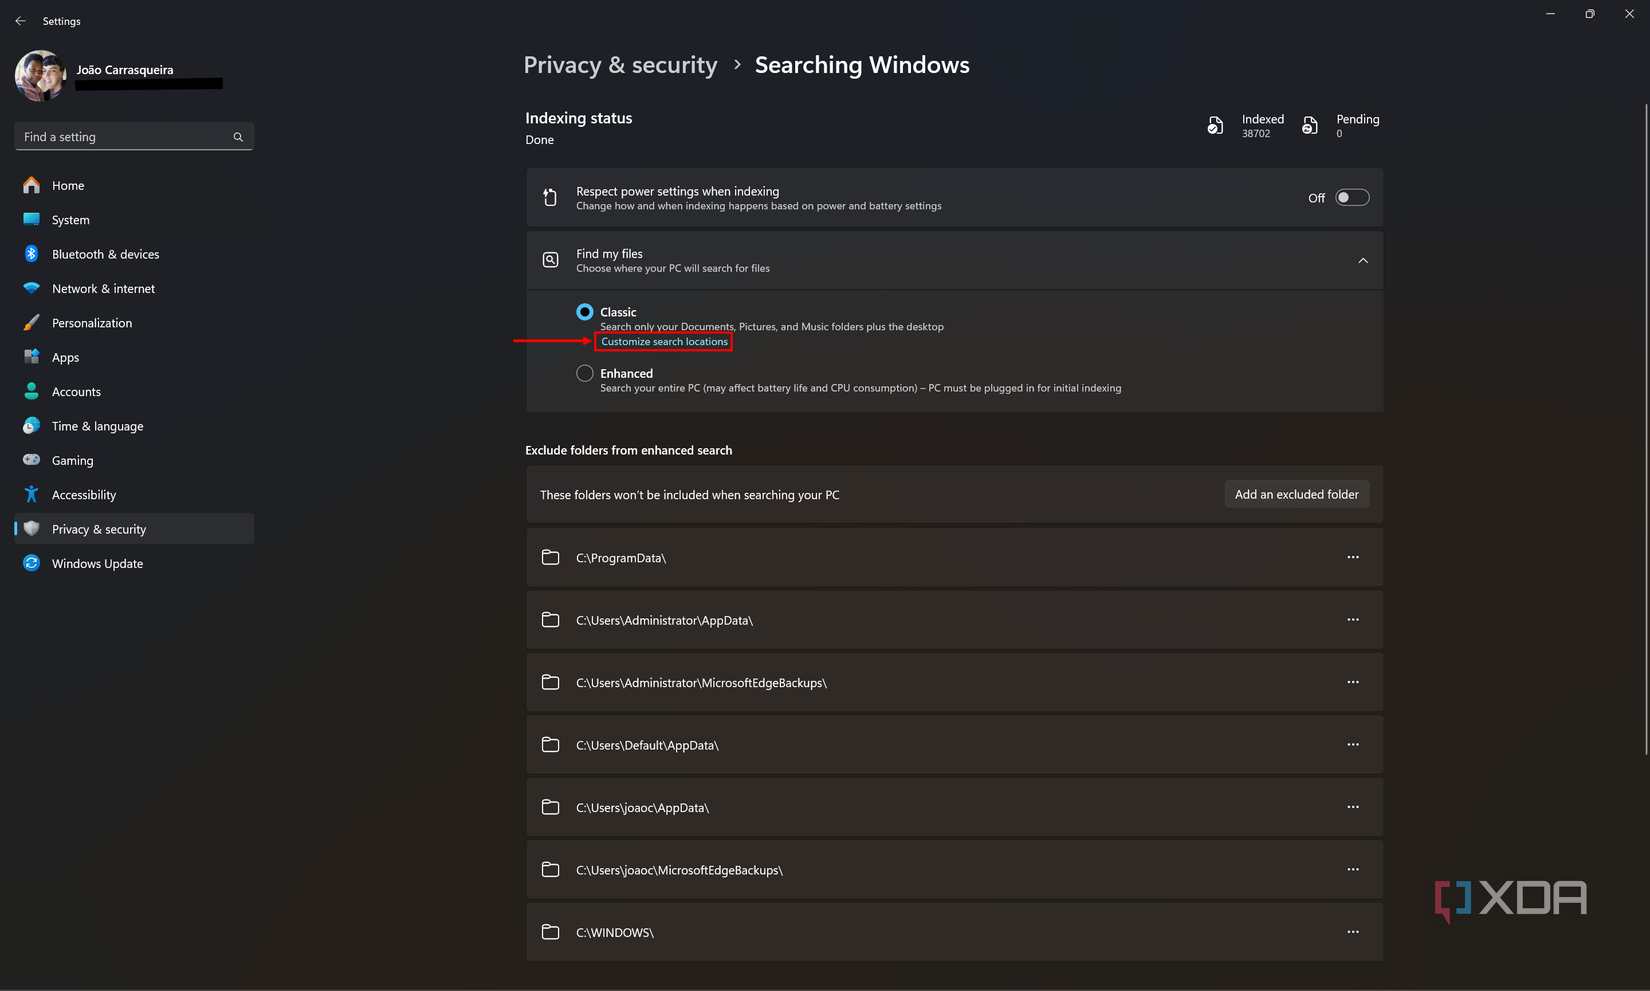Click Privacy & security breadcrumb link
This screenshot has width=1650, height=991.
pos(620,65)
